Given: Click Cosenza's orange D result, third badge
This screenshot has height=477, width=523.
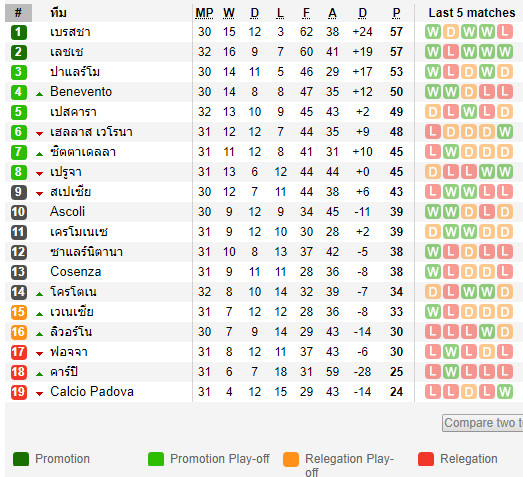Looking at the screenshot, I should pos(469,272).
